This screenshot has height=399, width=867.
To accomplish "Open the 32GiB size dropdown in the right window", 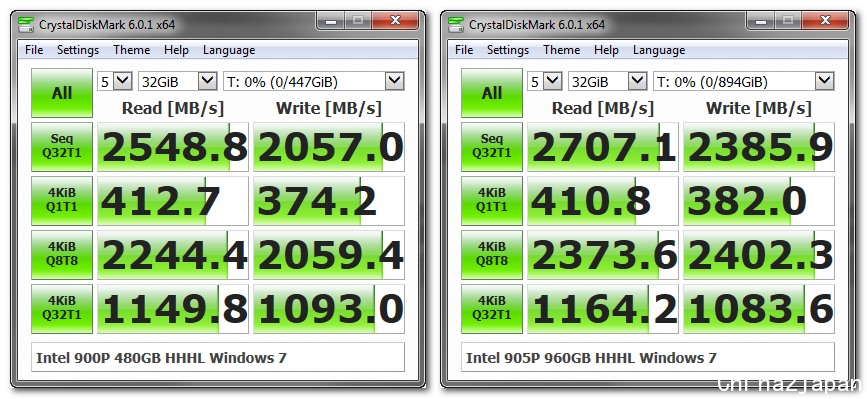I will coord(607,82).
